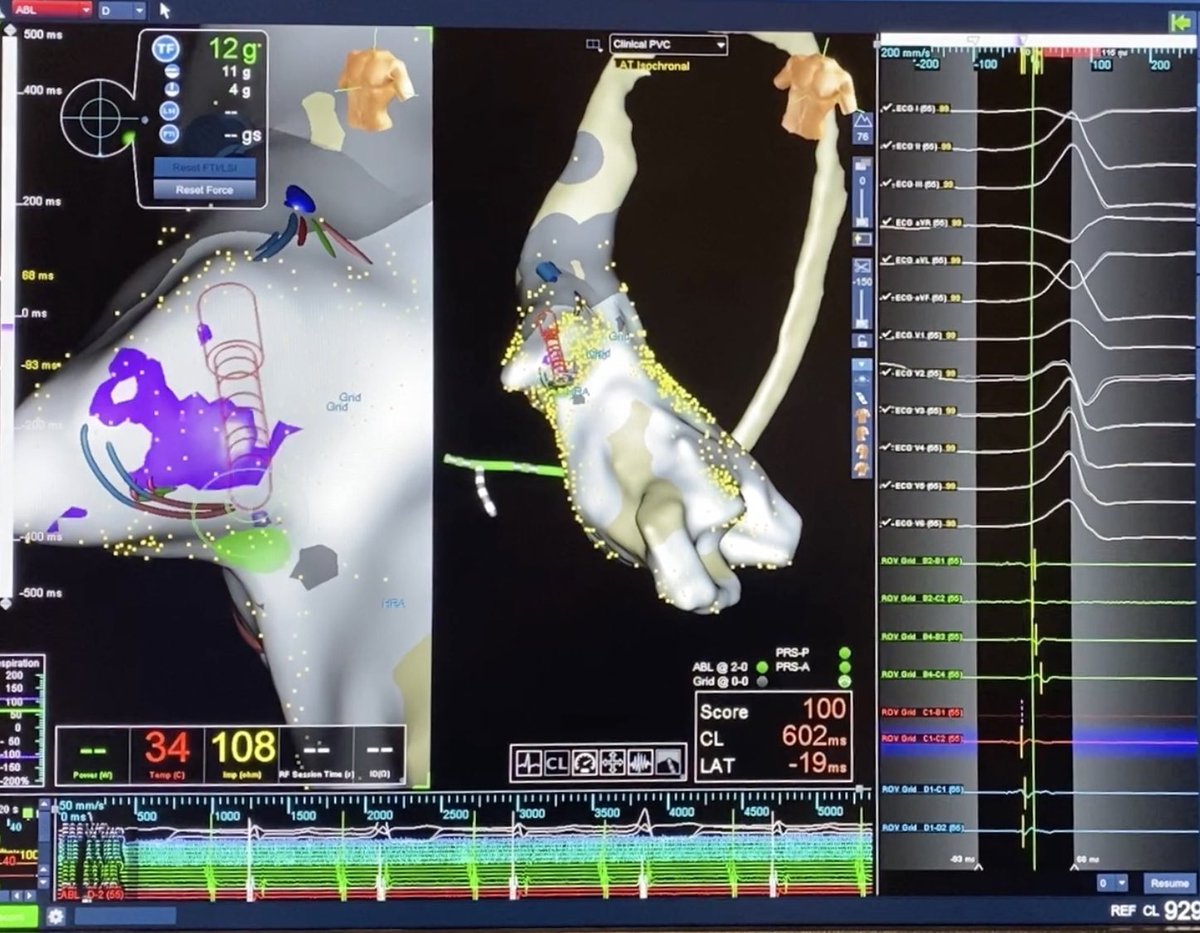Click the small box icon below slider 0
Viewport: 1200px width, 933px height.
point(862,240)
